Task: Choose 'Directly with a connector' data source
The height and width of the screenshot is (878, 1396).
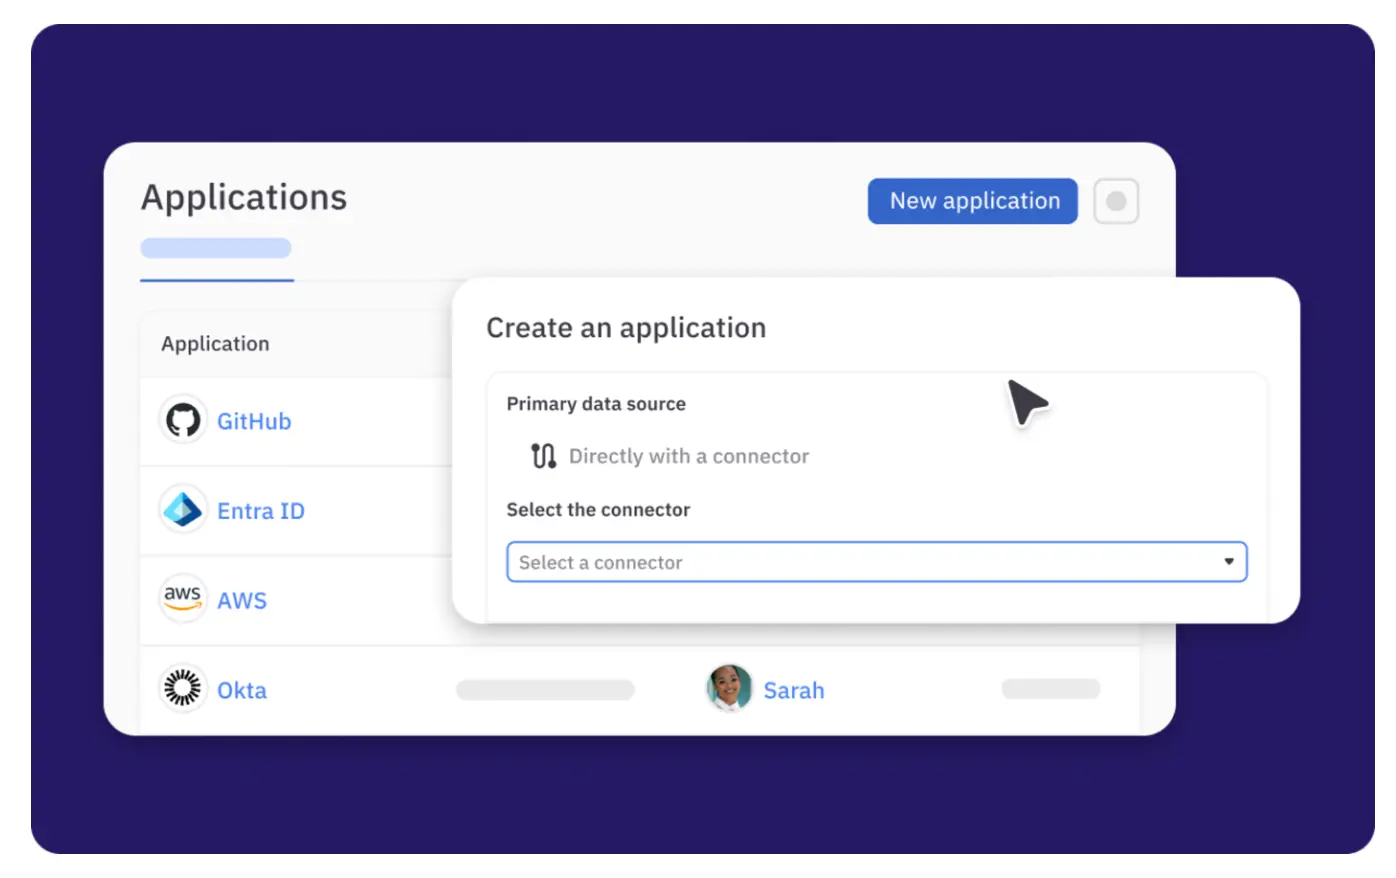Action: pyautogui.click(x=688, y=456)
